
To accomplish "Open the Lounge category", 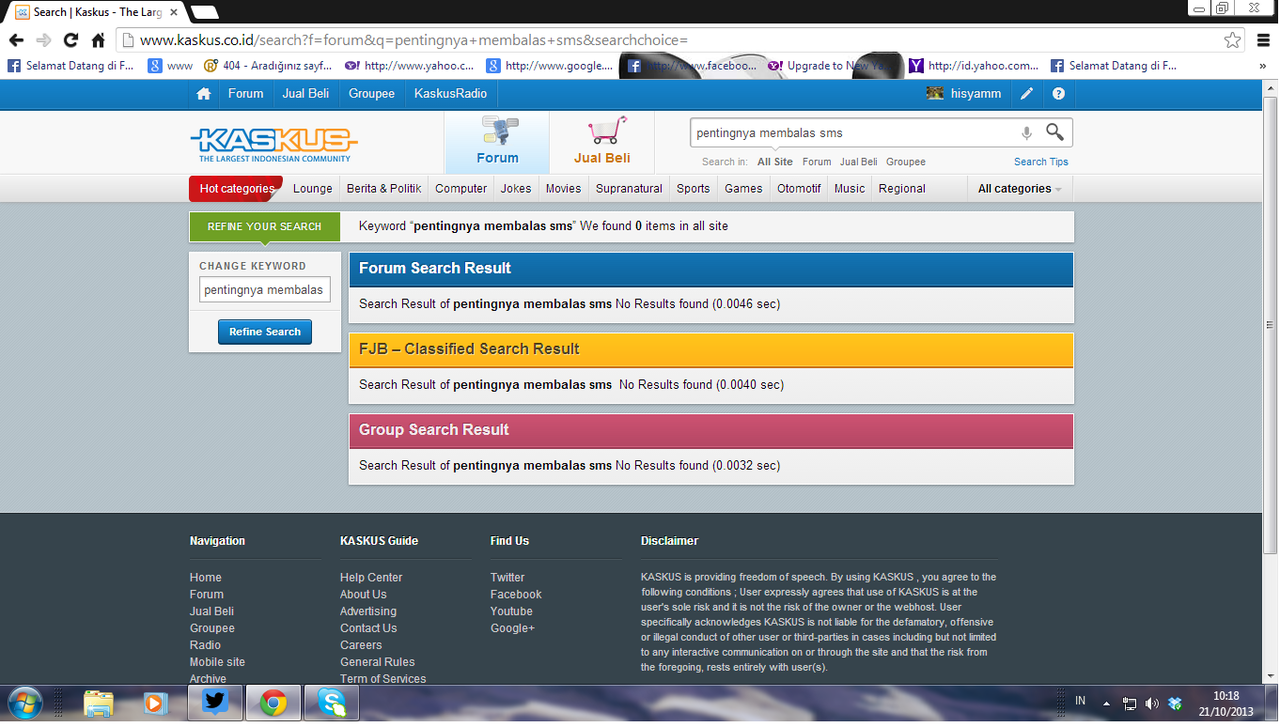I will [312, 188].
